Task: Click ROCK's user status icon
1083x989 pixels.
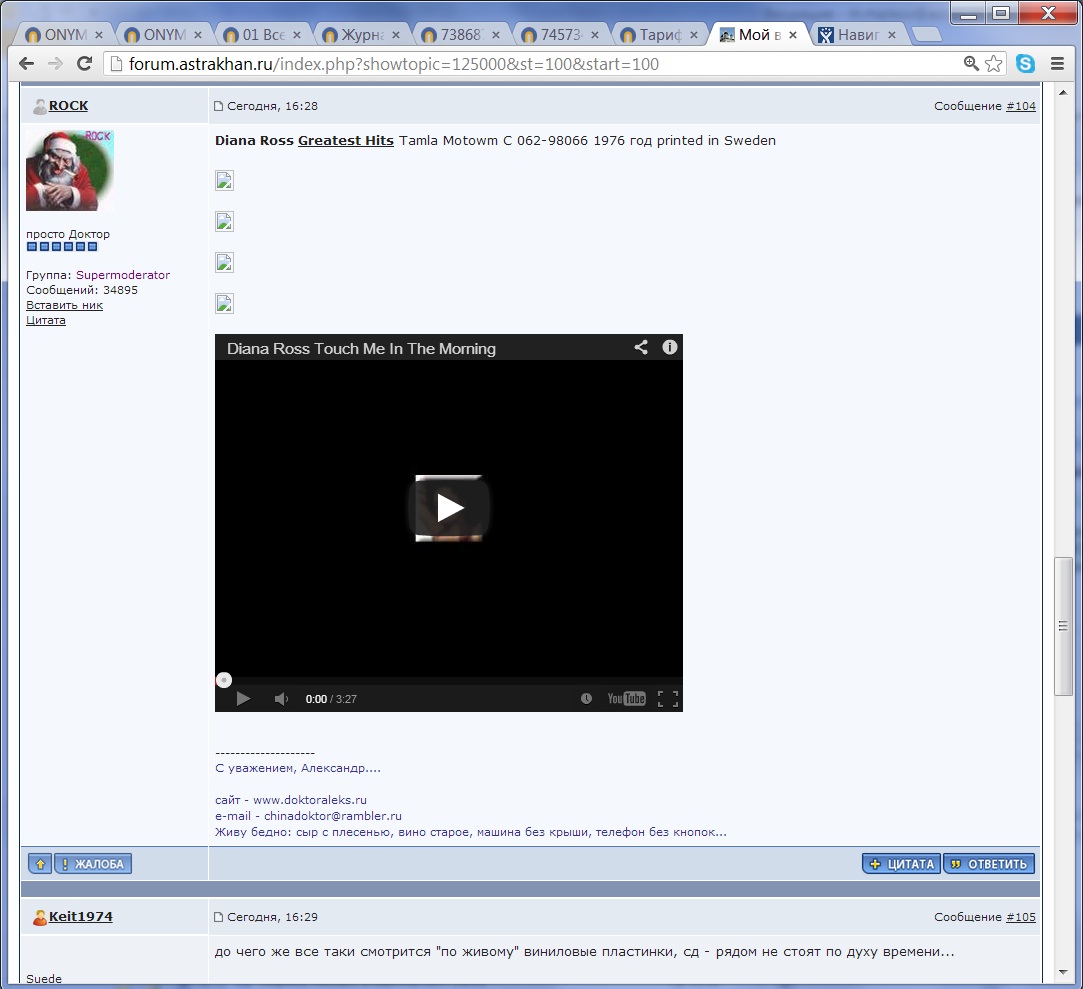Action: click(x=39, y=107)
